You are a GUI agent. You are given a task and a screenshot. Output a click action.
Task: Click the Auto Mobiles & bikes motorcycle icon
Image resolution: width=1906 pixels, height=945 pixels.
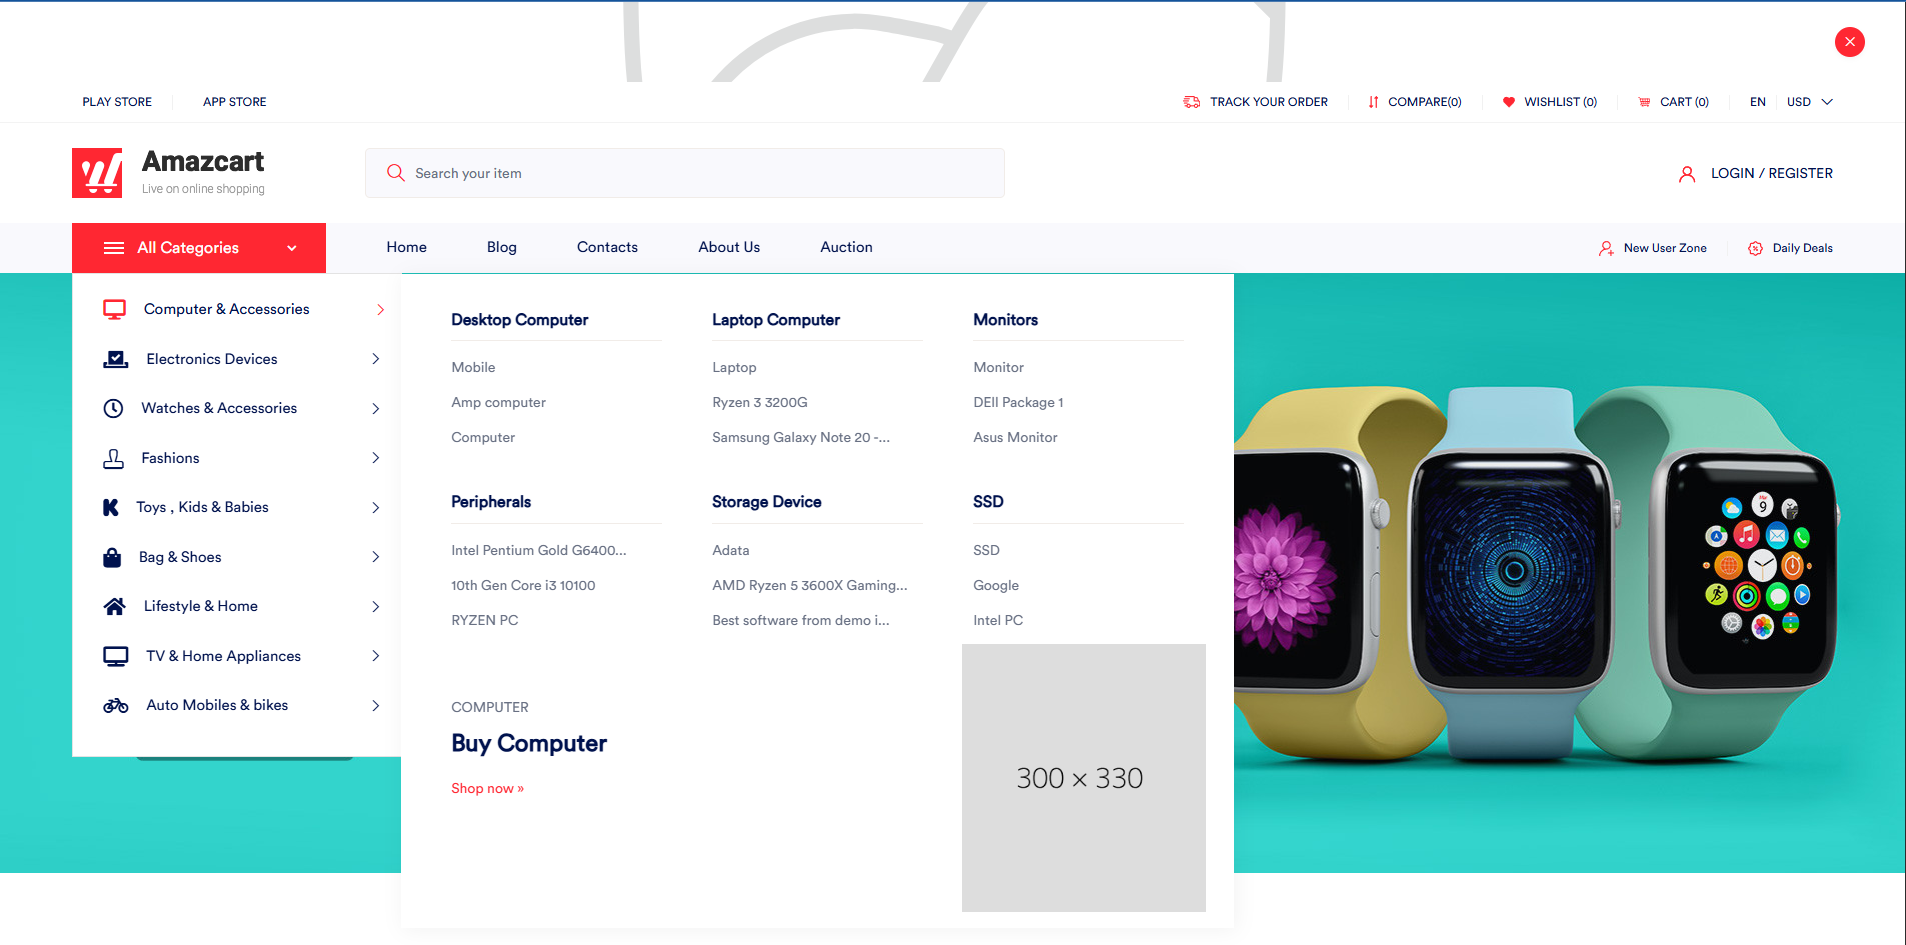coord(116,705)
